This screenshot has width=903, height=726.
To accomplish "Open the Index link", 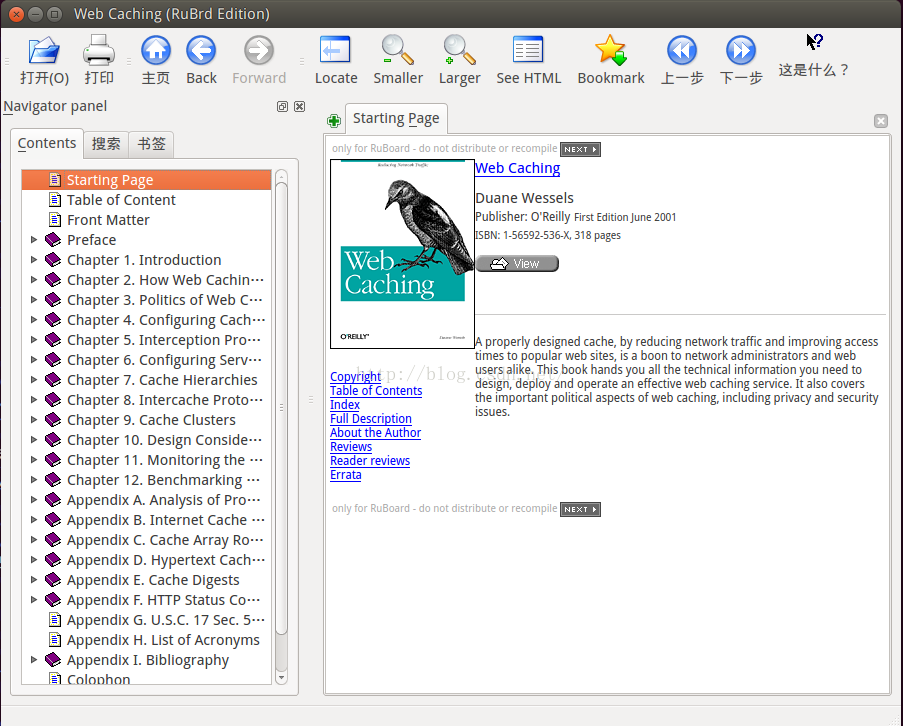I will (x=344, y=405).
